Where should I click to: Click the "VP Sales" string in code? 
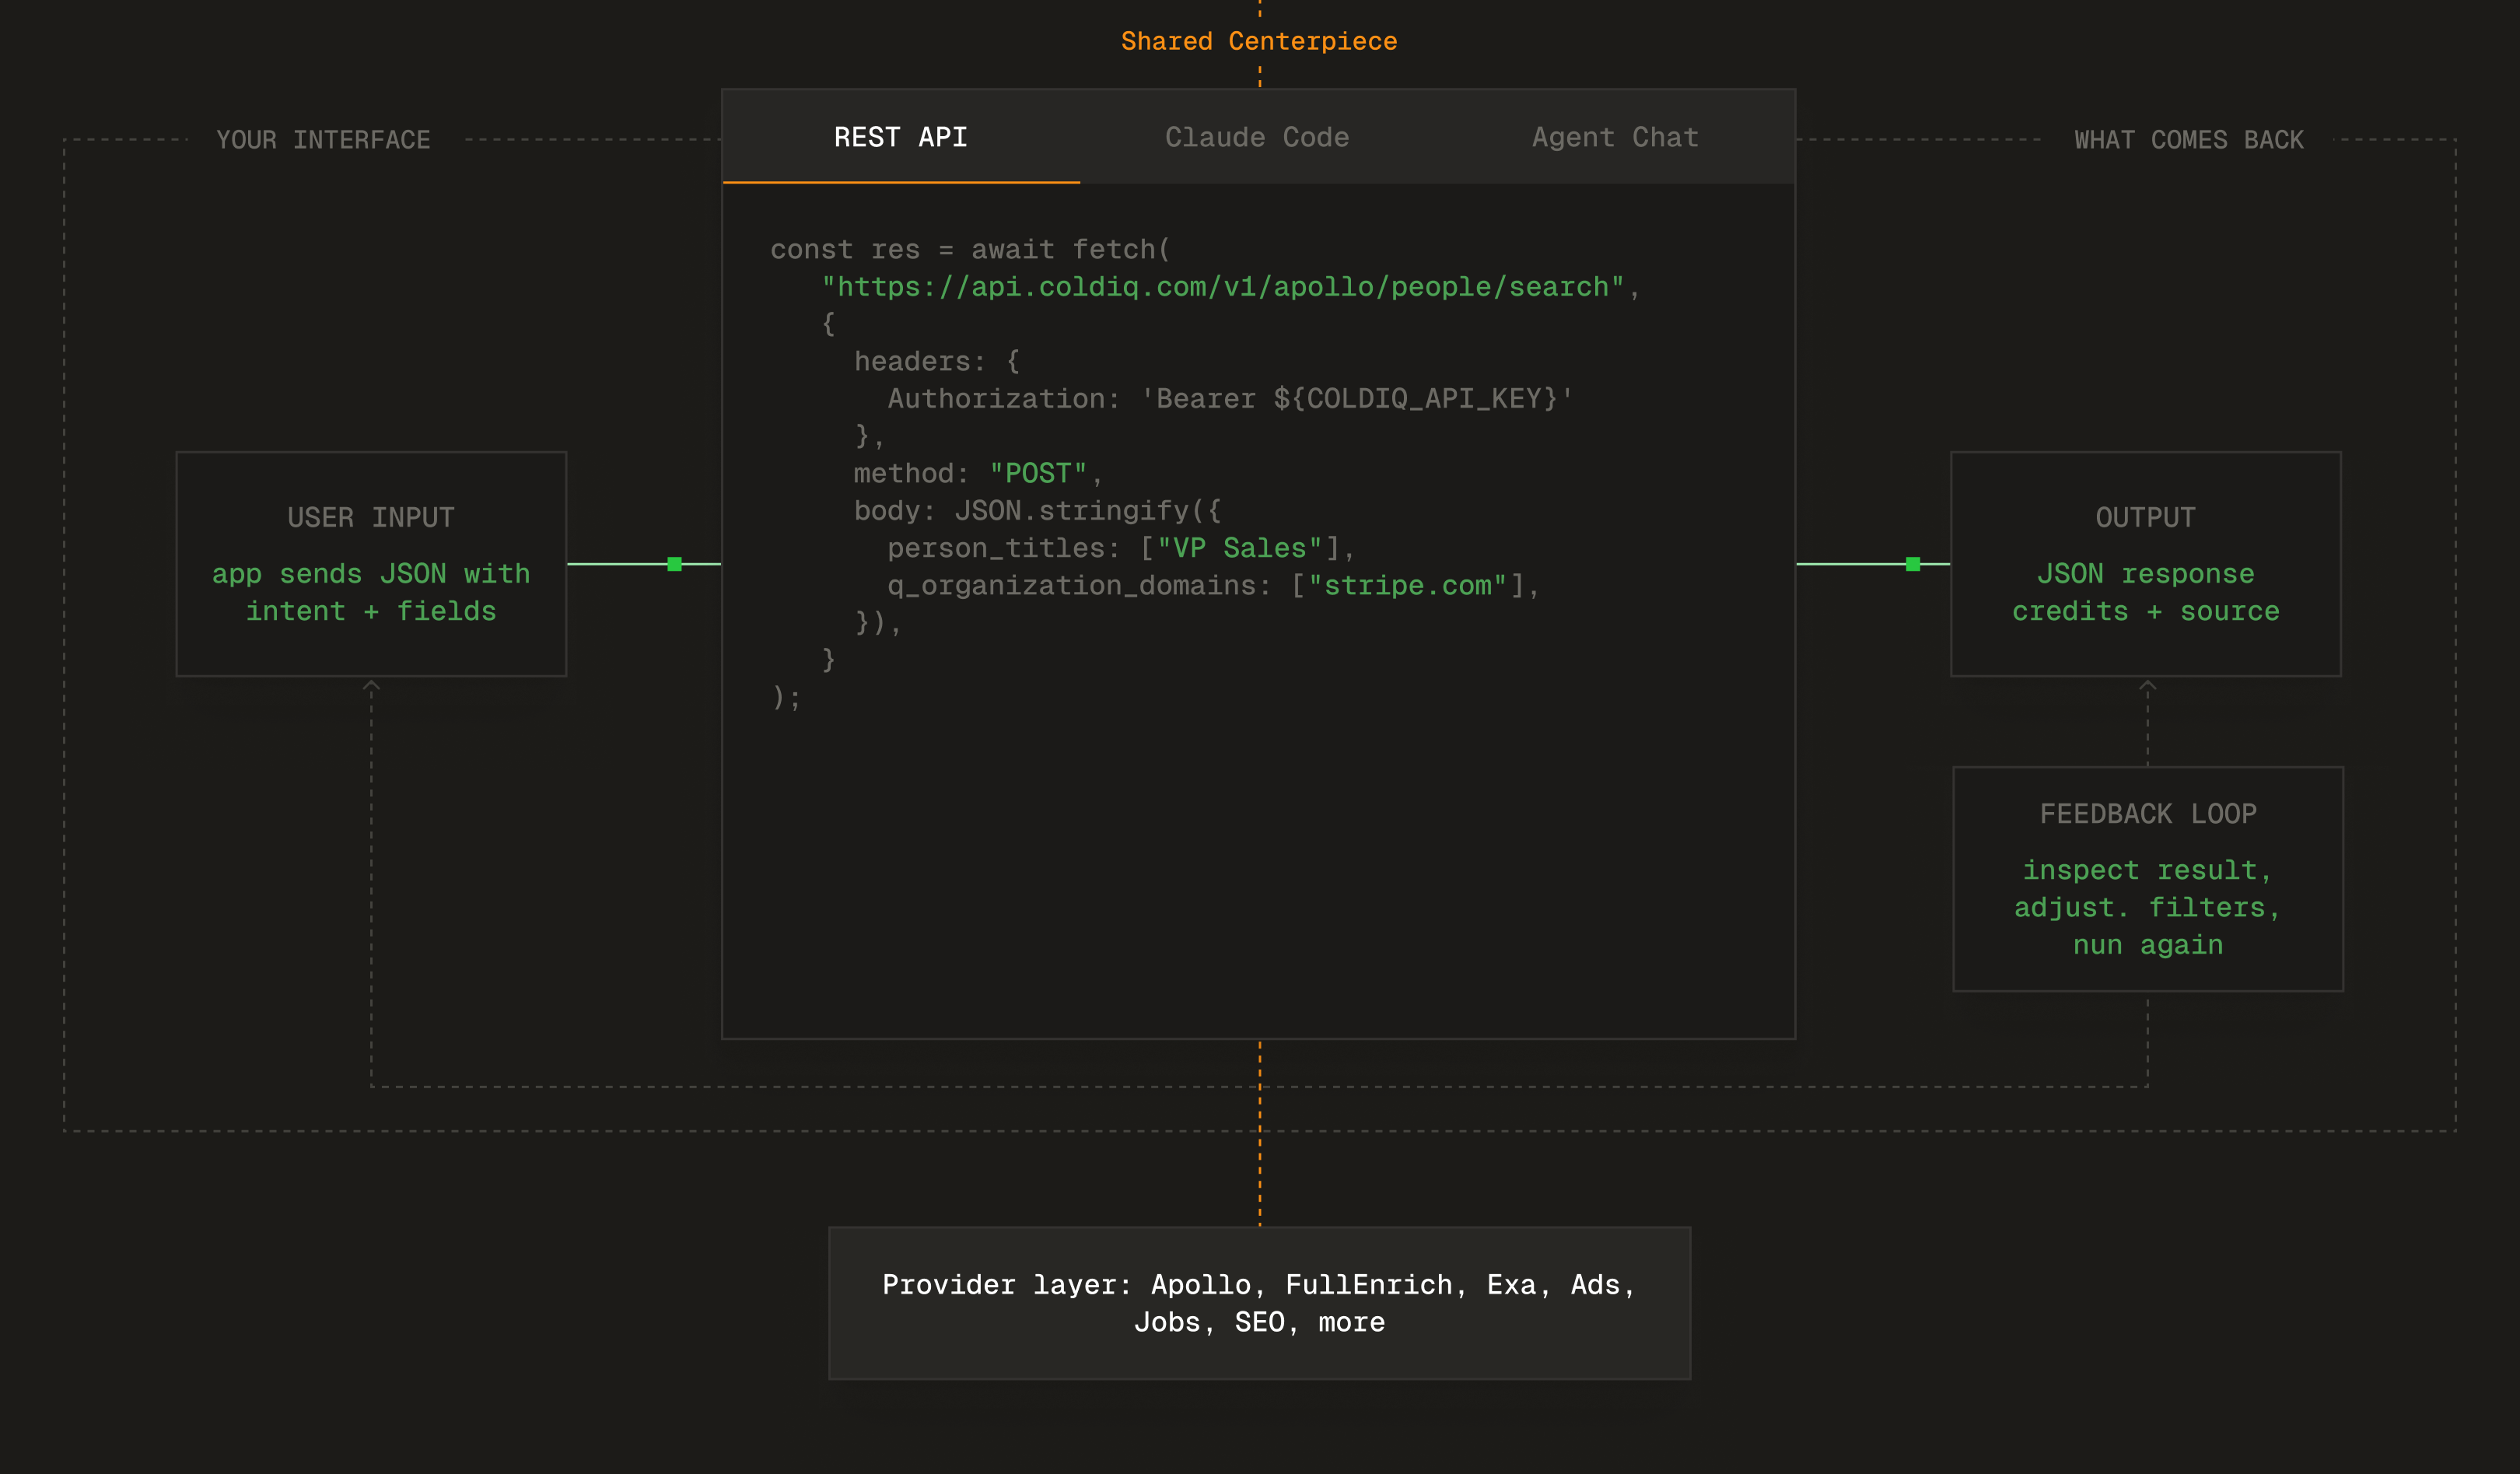(1240, 548)
